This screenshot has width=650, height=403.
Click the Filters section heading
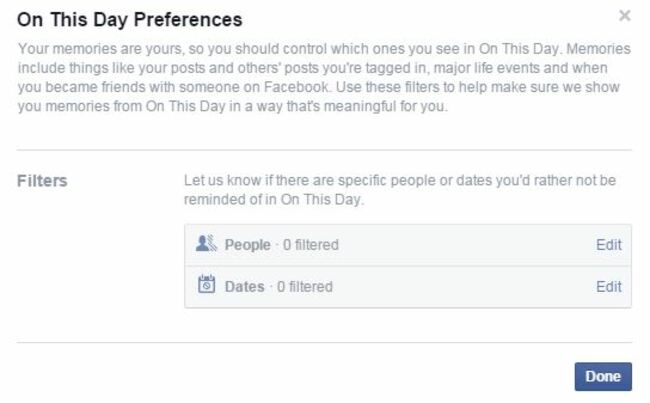tap(42, 181)
